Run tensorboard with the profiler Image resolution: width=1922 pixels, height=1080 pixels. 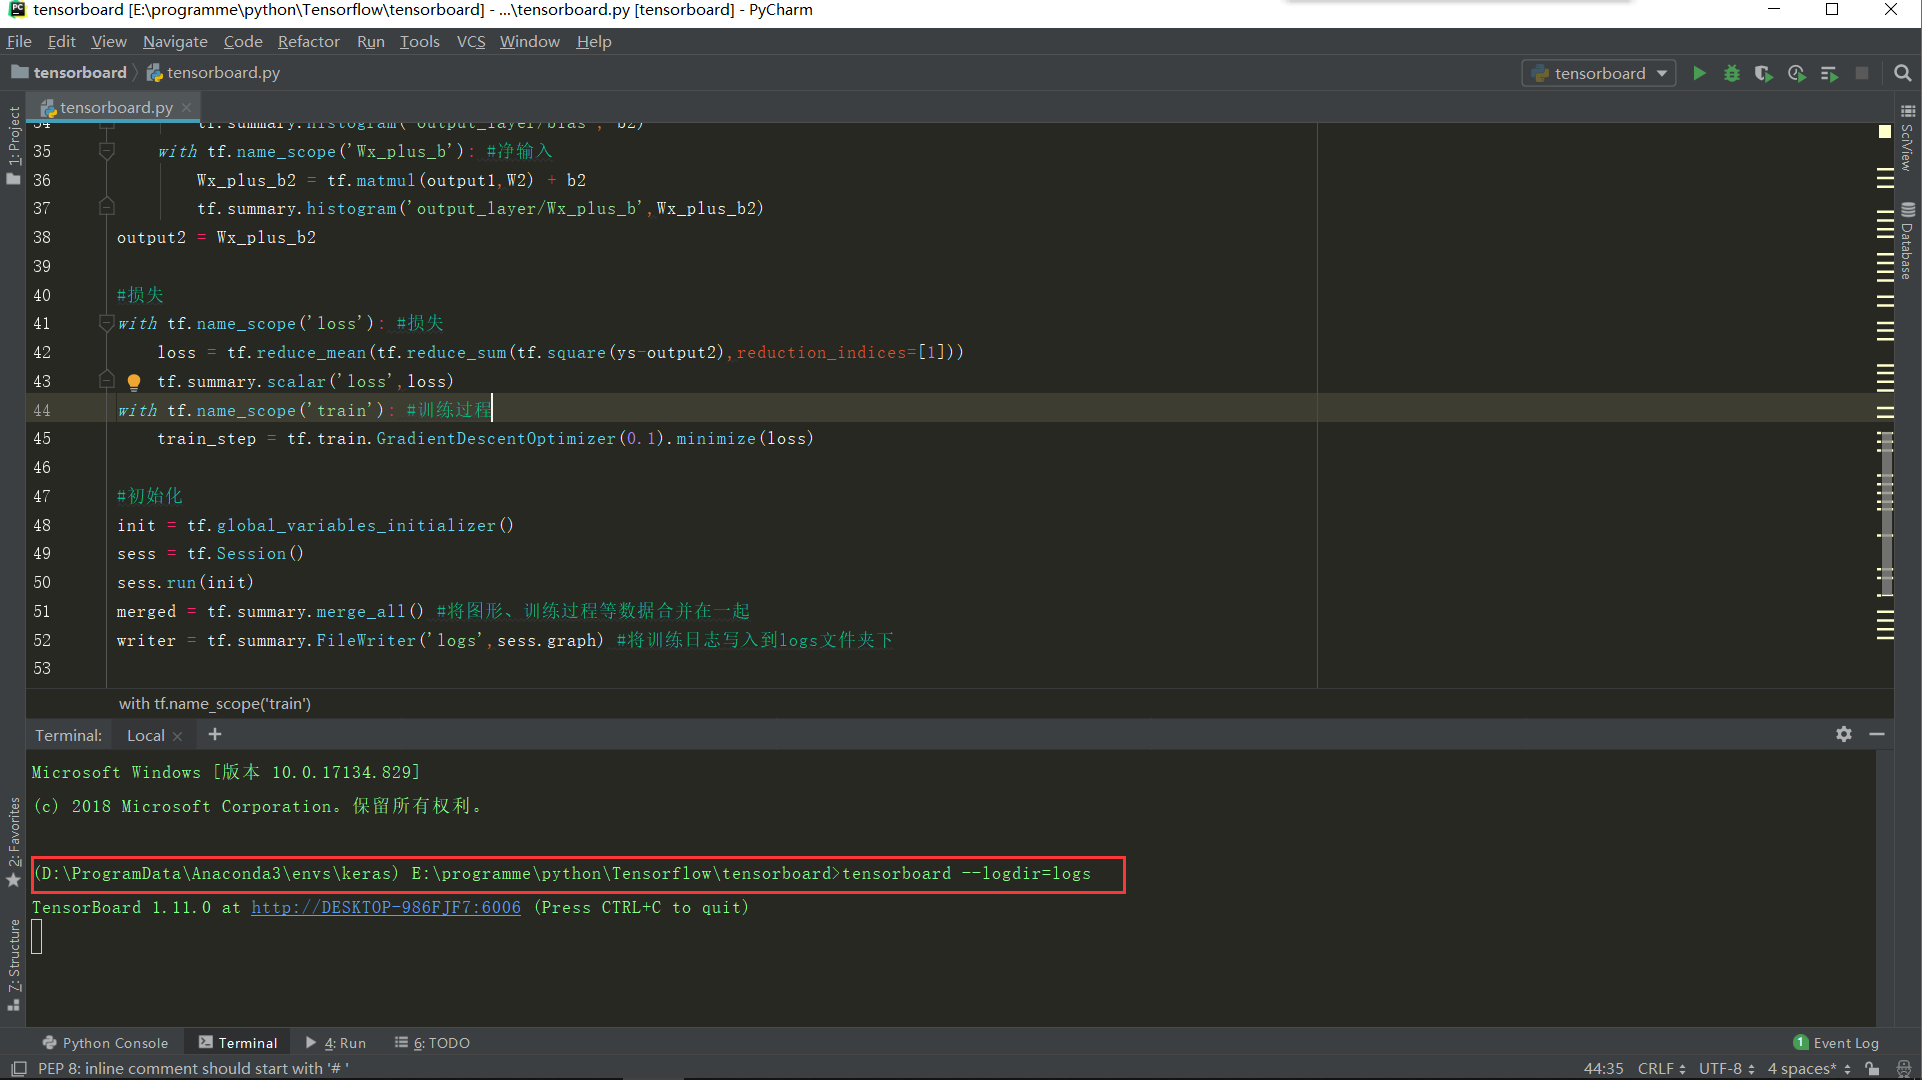(x=1796, y=73)
